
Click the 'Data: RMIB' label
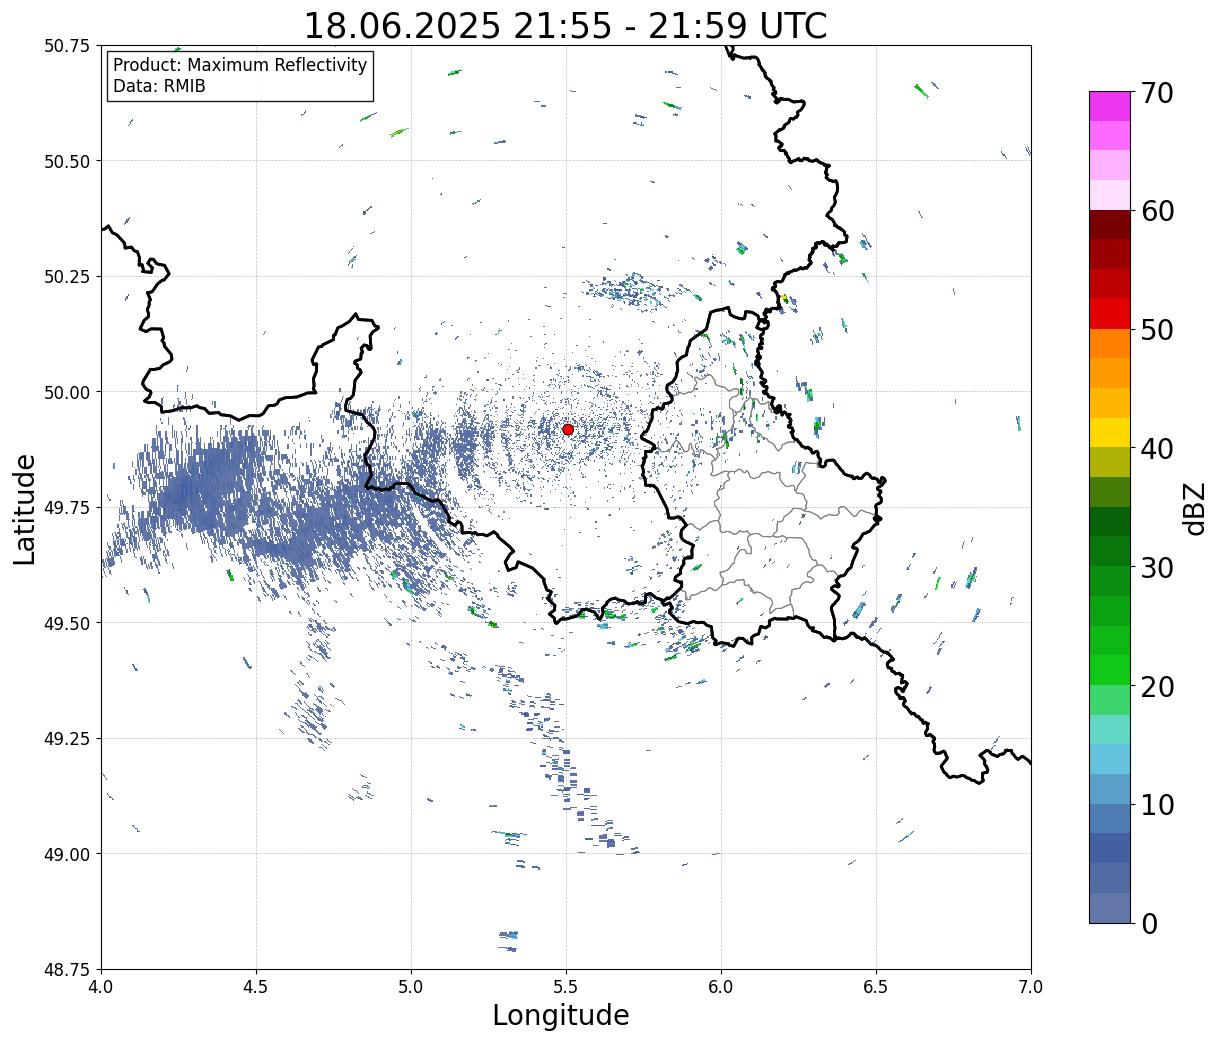[159, 87]
